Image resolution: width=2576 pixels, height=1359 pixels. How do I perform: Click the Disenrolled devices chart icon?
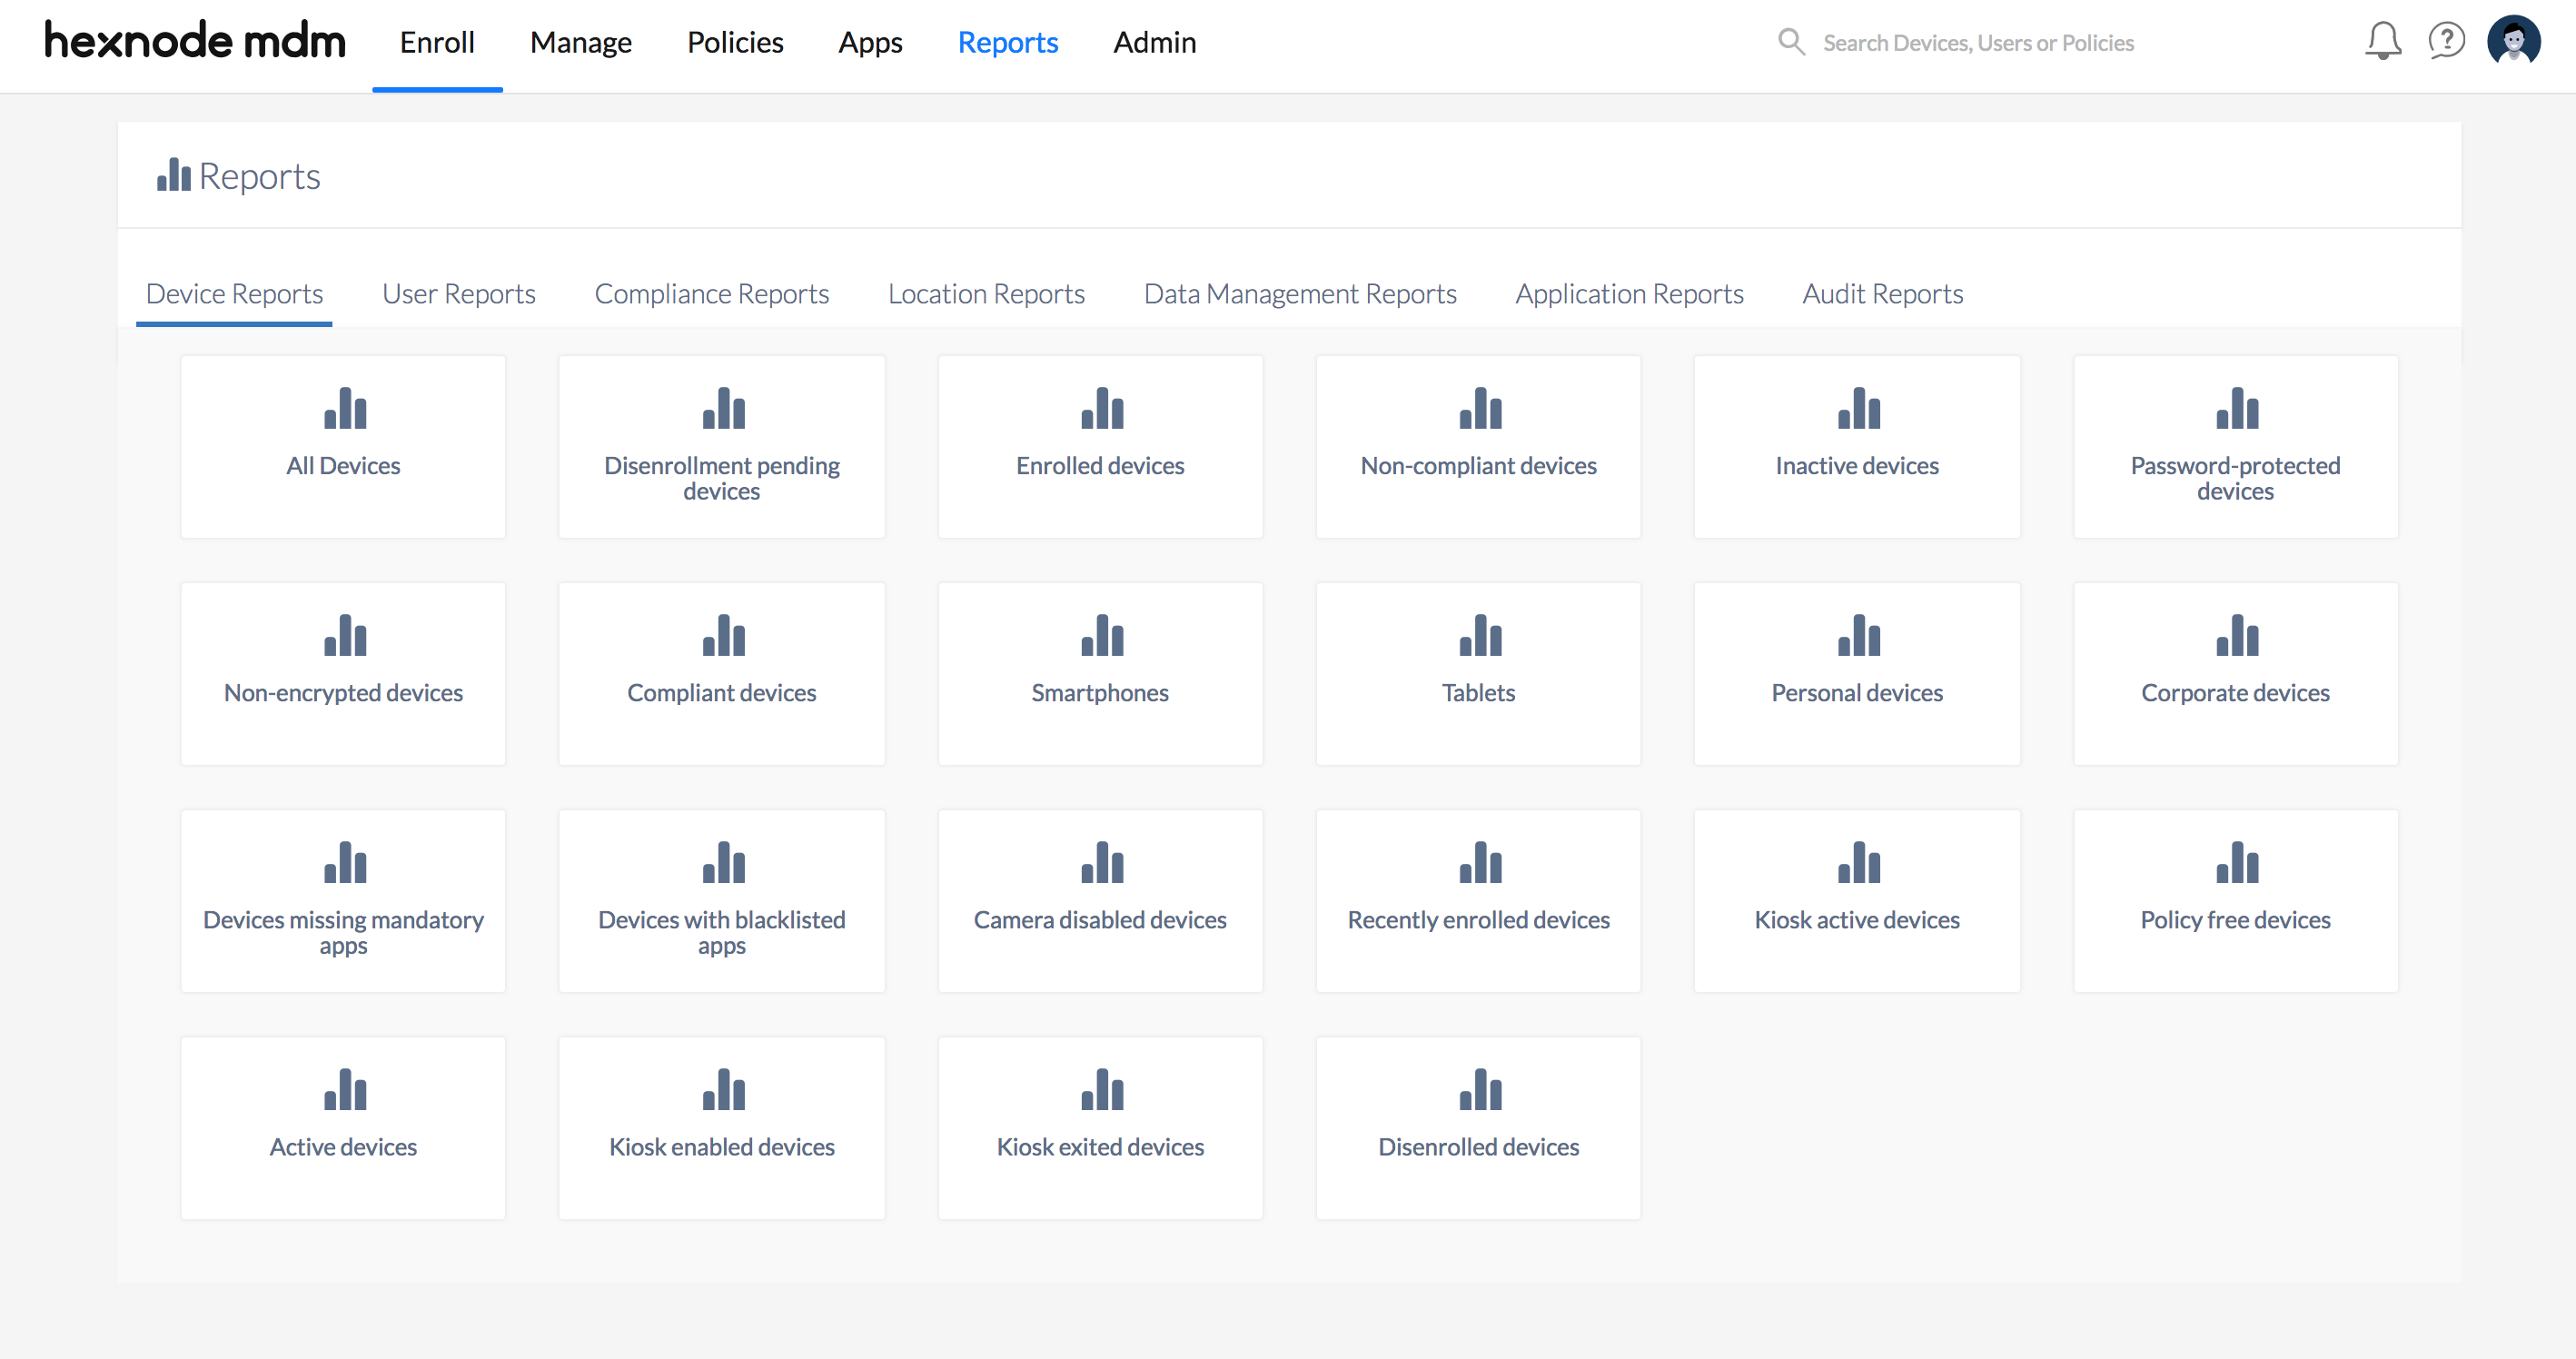coord(1480,1089)
